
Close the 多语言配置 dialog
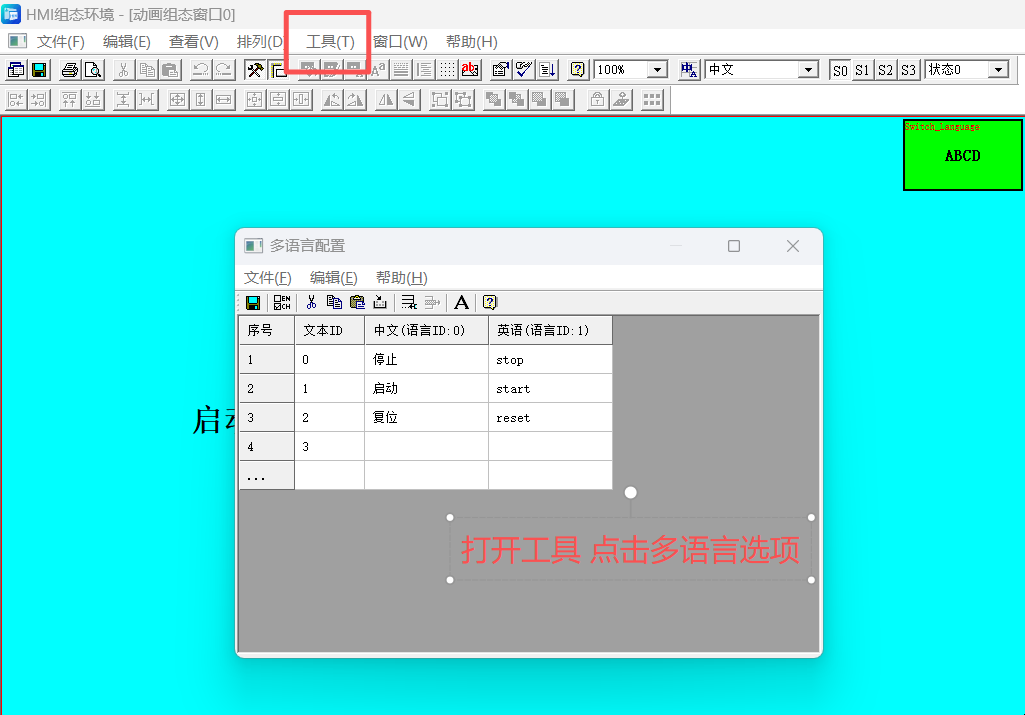click(793, 246)
